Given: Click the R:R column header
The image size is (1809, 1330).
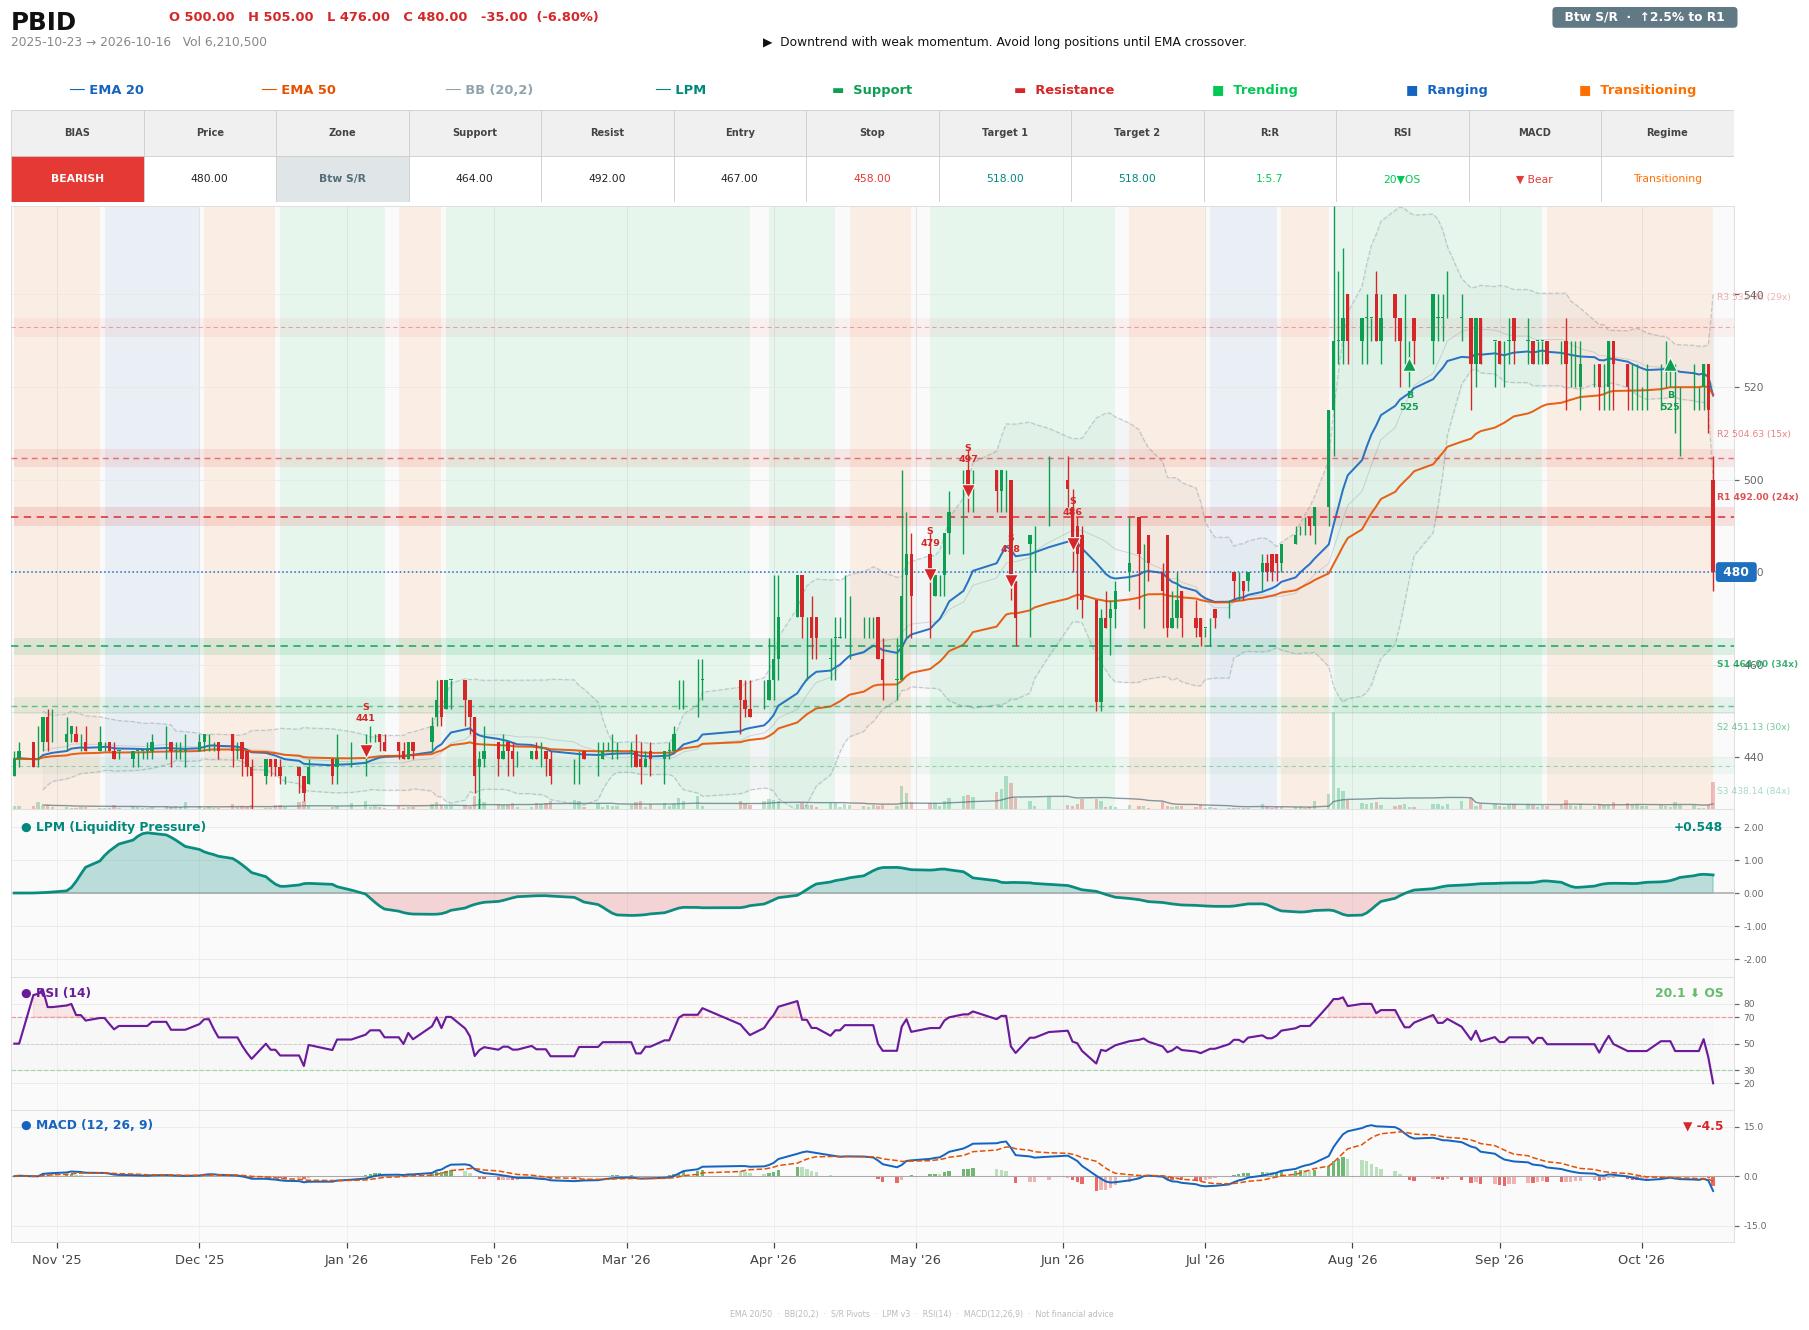Looking at the screenshot, I should [1269, 133].
